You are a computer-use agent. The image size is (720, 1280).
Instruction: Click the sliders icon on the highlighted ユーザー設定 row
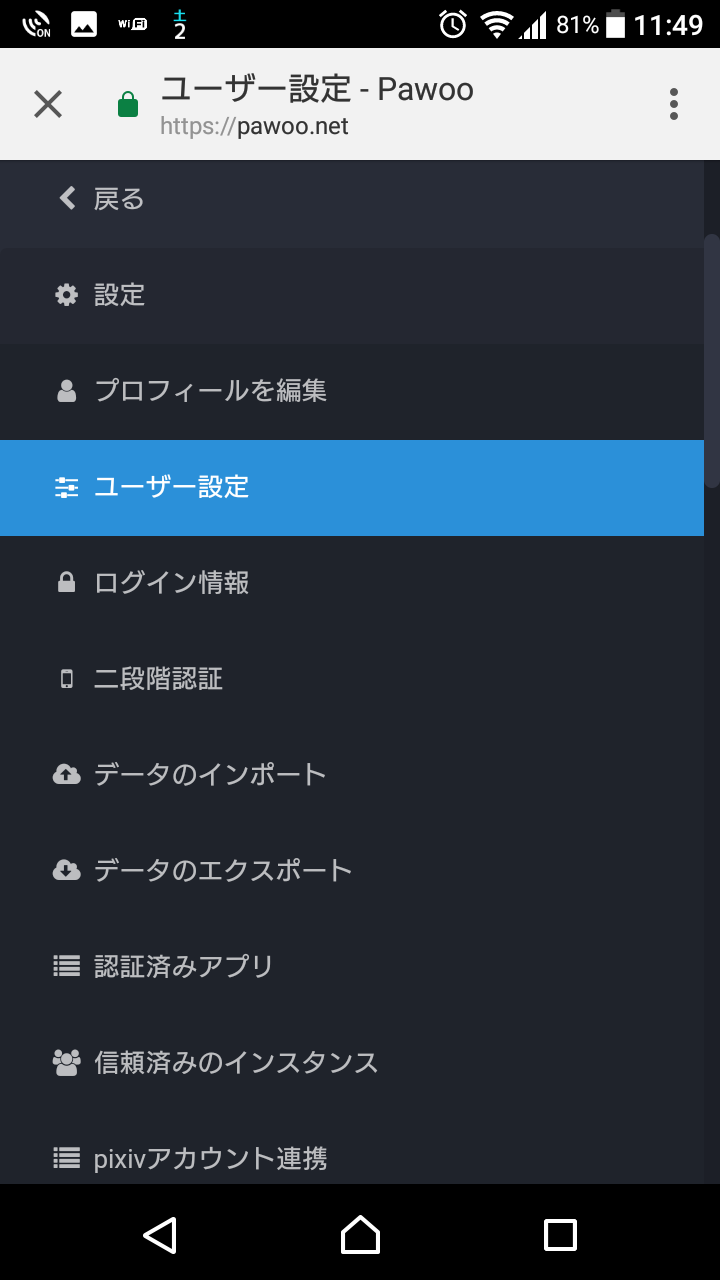(x=66, y=487)
